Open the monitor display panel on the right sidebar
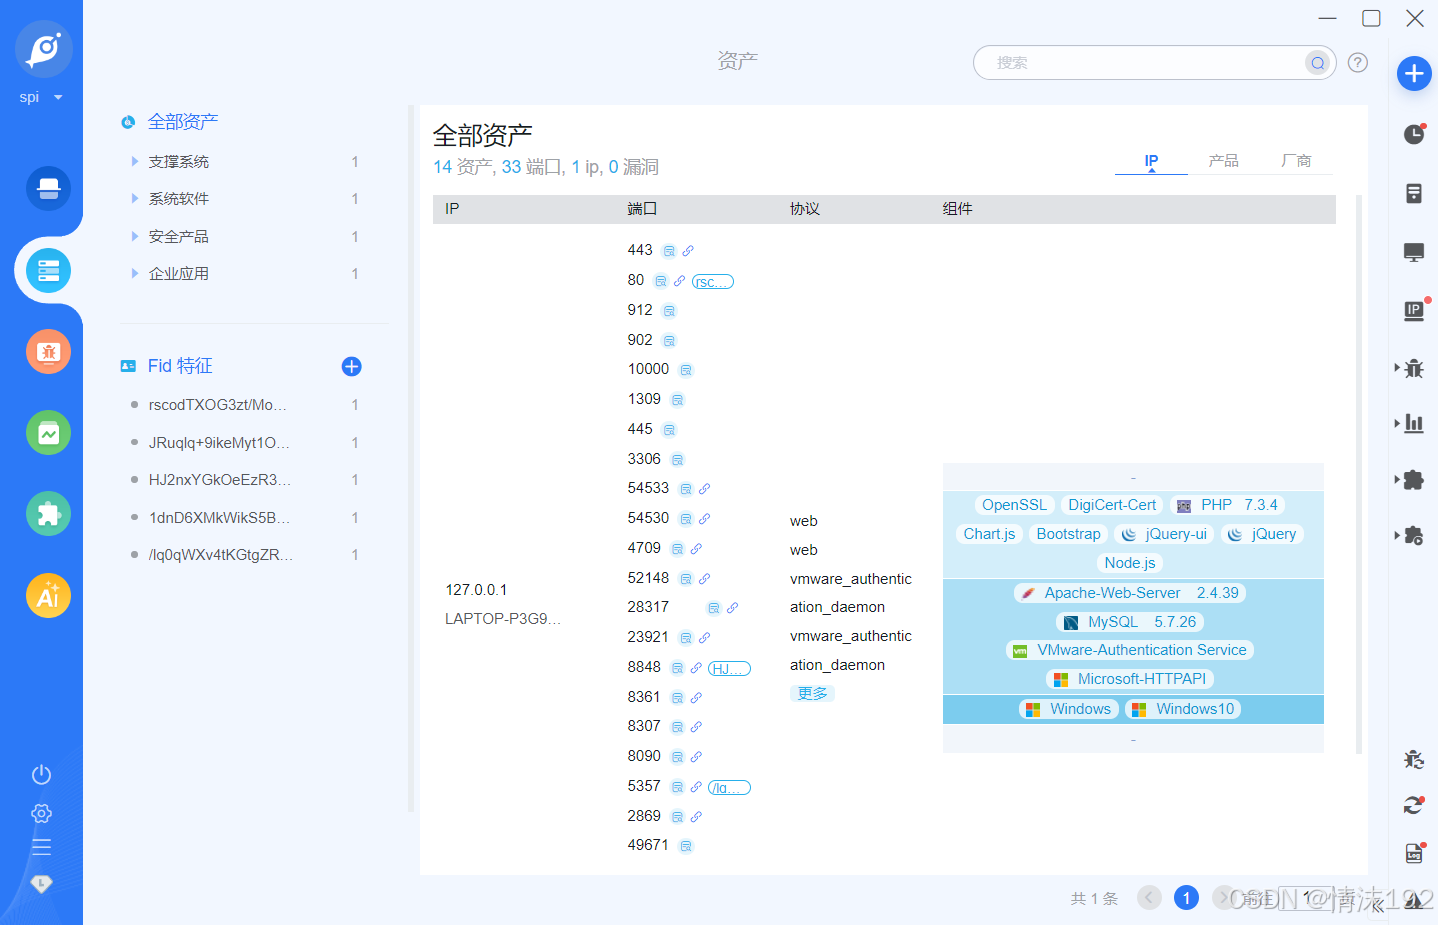Viewport: 1438px width, 925px height. [1414, 252]
